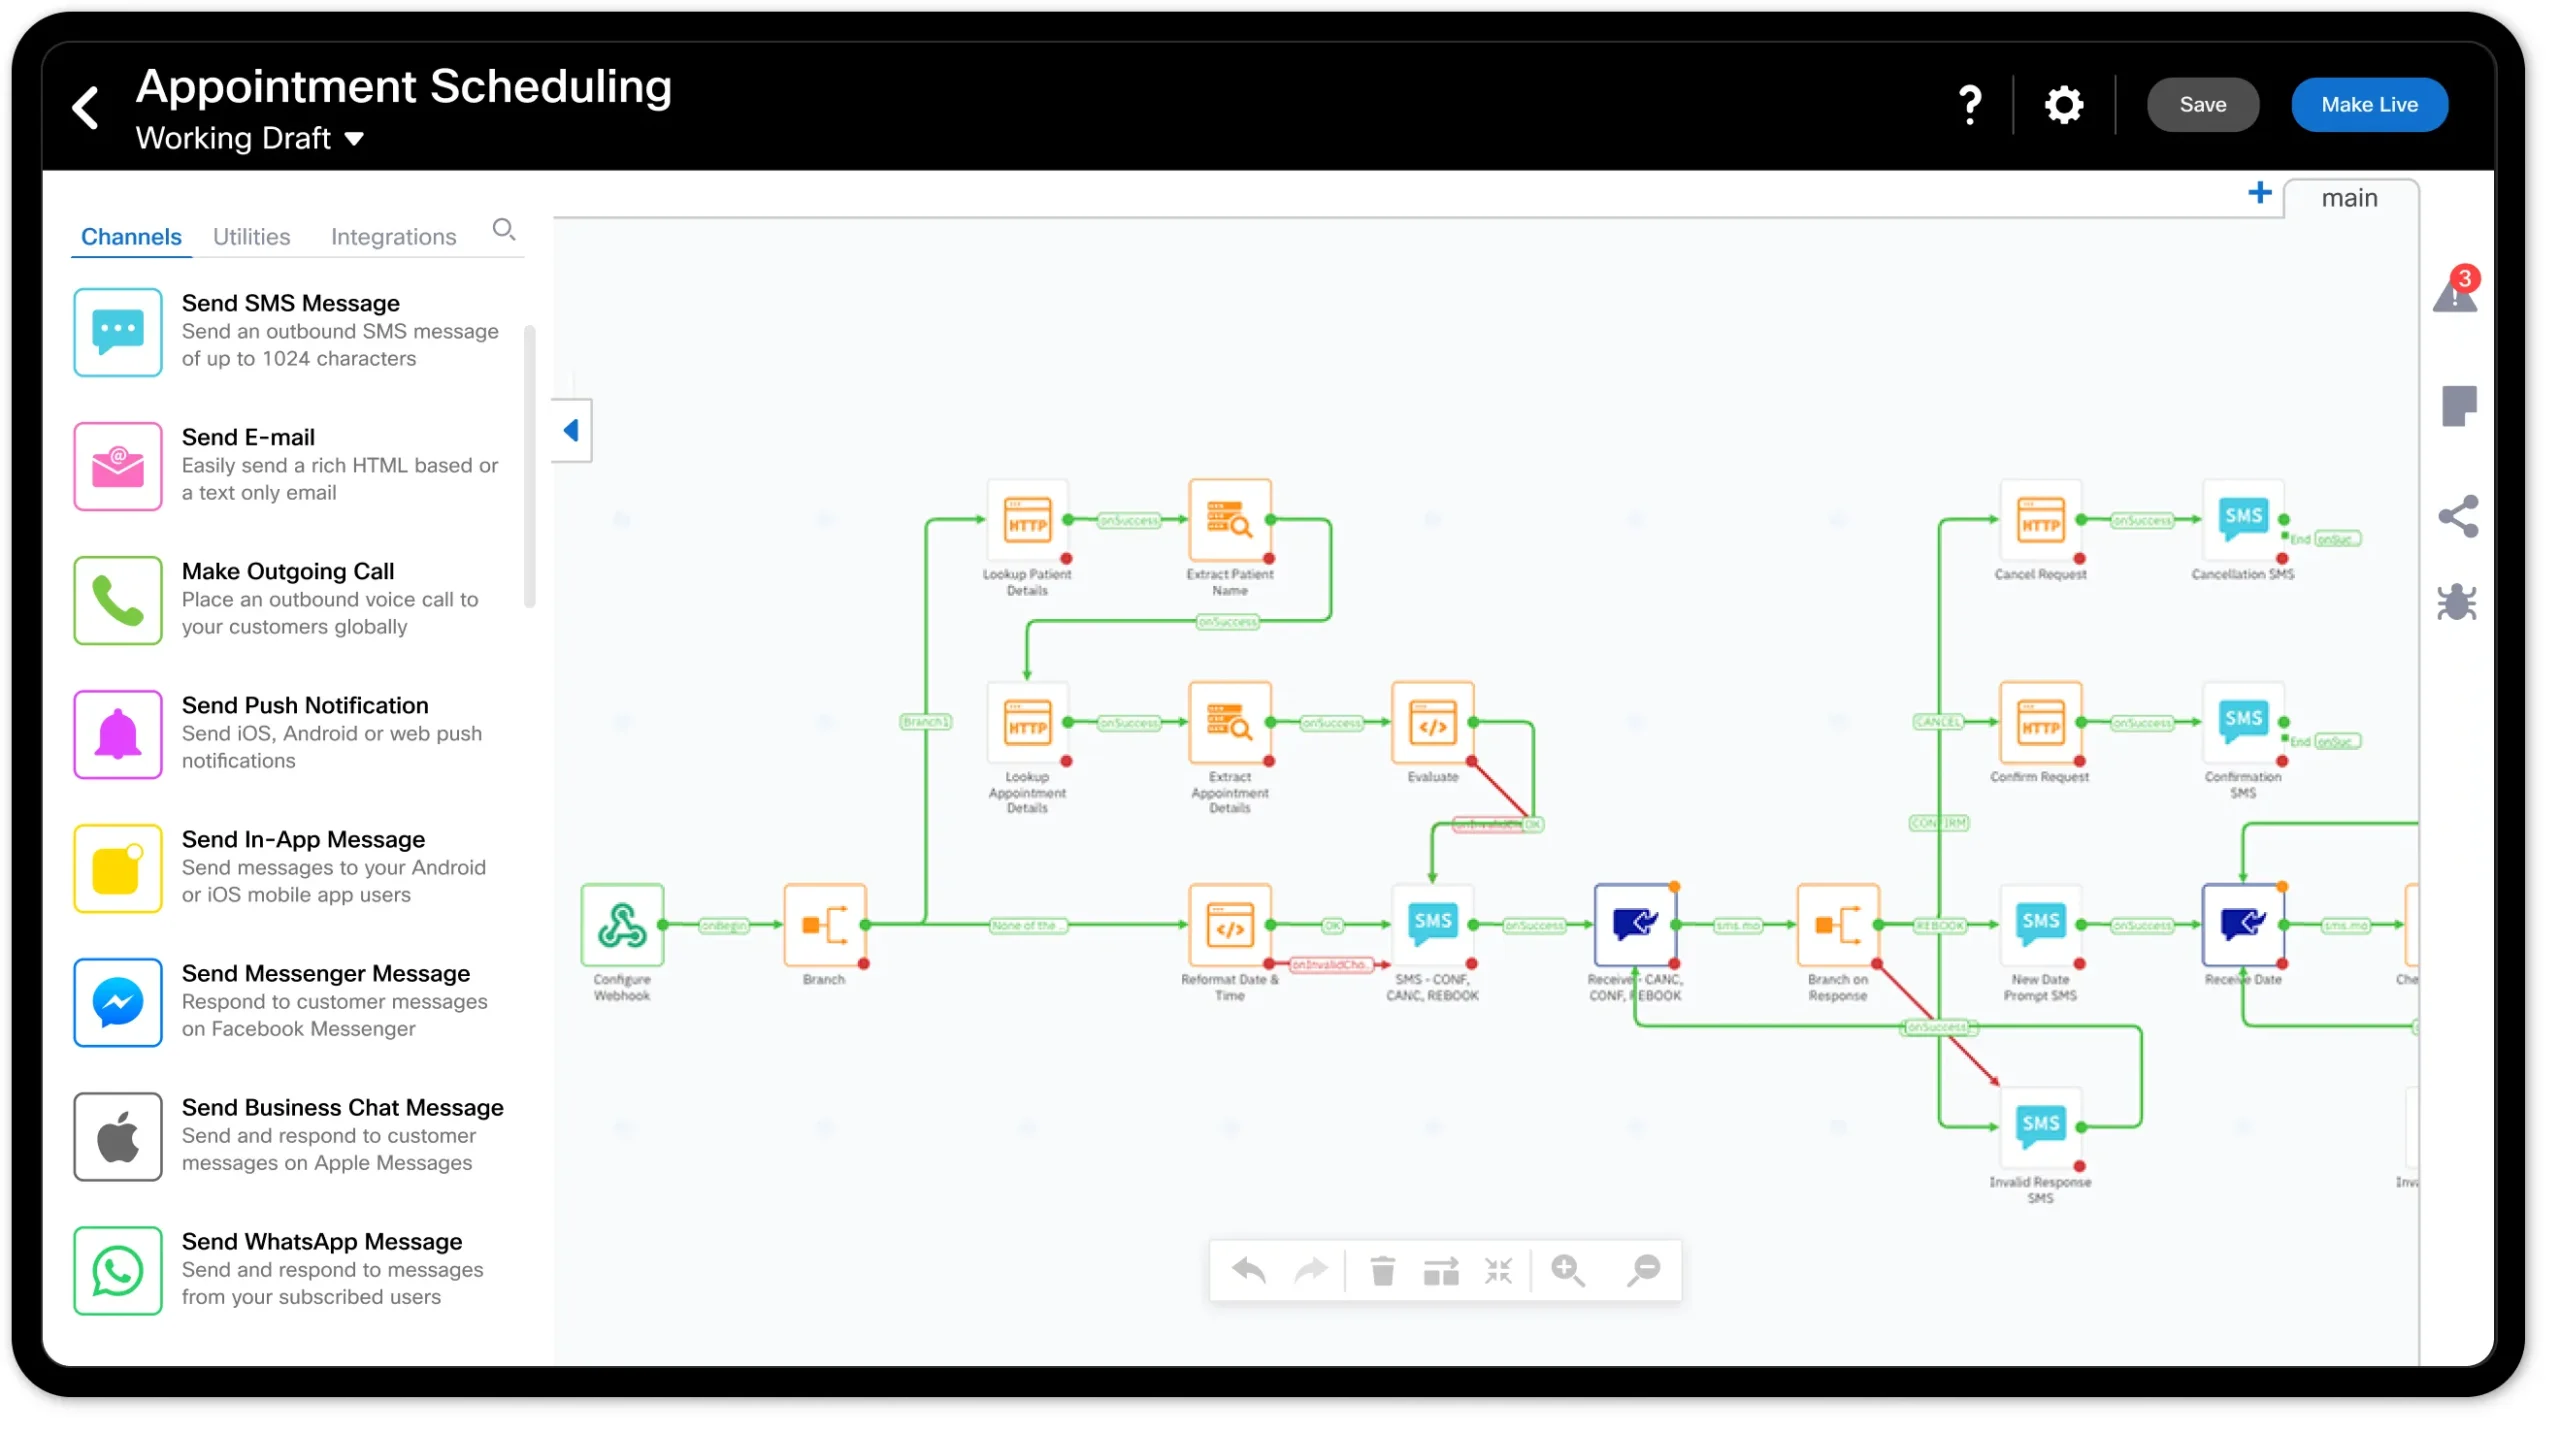
Task: Select the Configure Webhook node
Action: pyautogui.click(x=622, y=925)
